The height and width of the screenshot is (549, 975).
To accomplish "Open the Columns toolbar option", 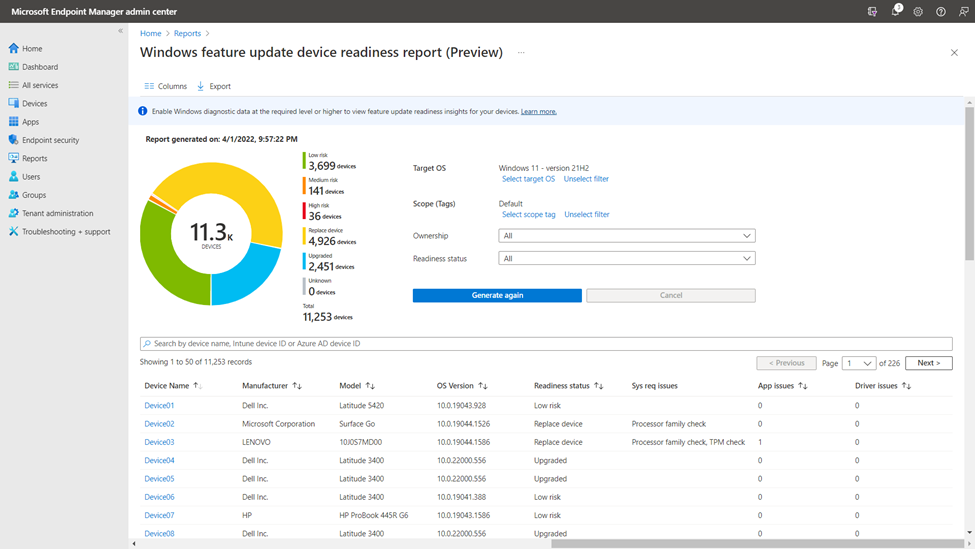I will pos(165,86).
